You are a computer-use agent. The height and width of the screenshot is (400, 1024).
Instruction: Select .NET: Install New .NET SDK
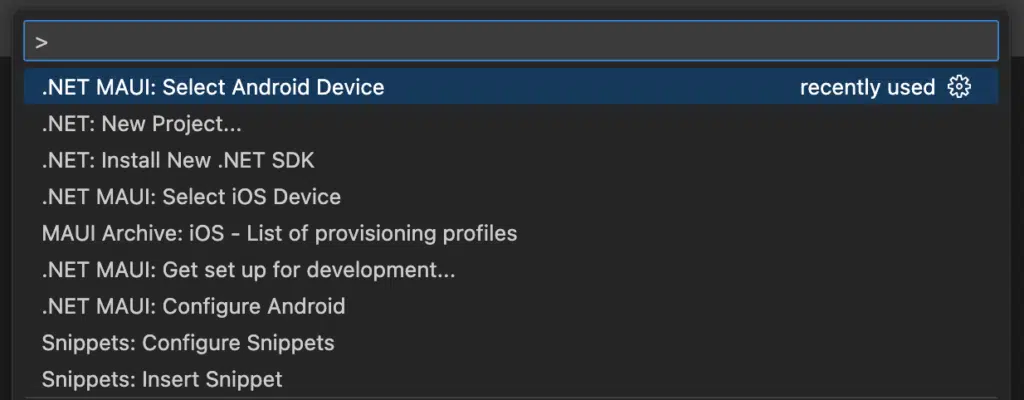tap(178, 160)
